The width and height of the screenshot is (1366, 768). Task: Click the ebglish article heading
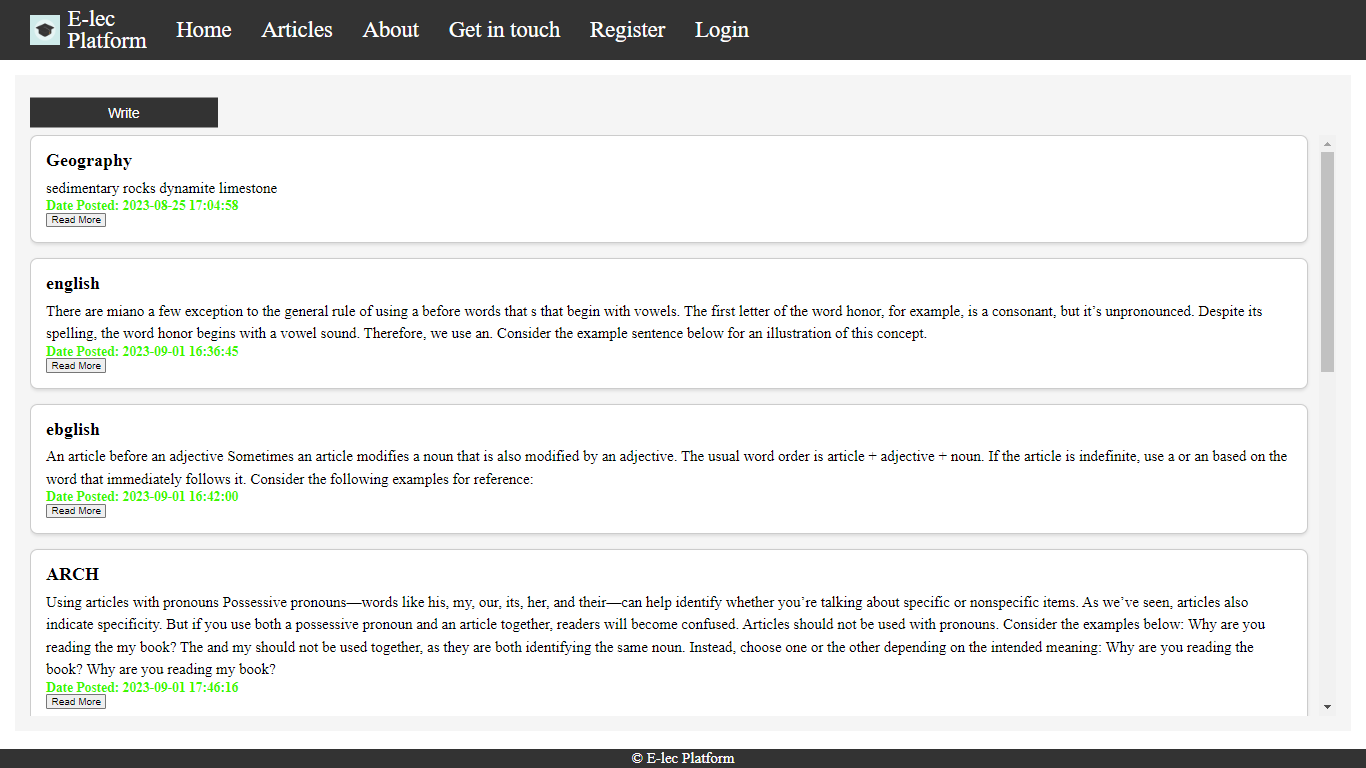pos(73,430)
